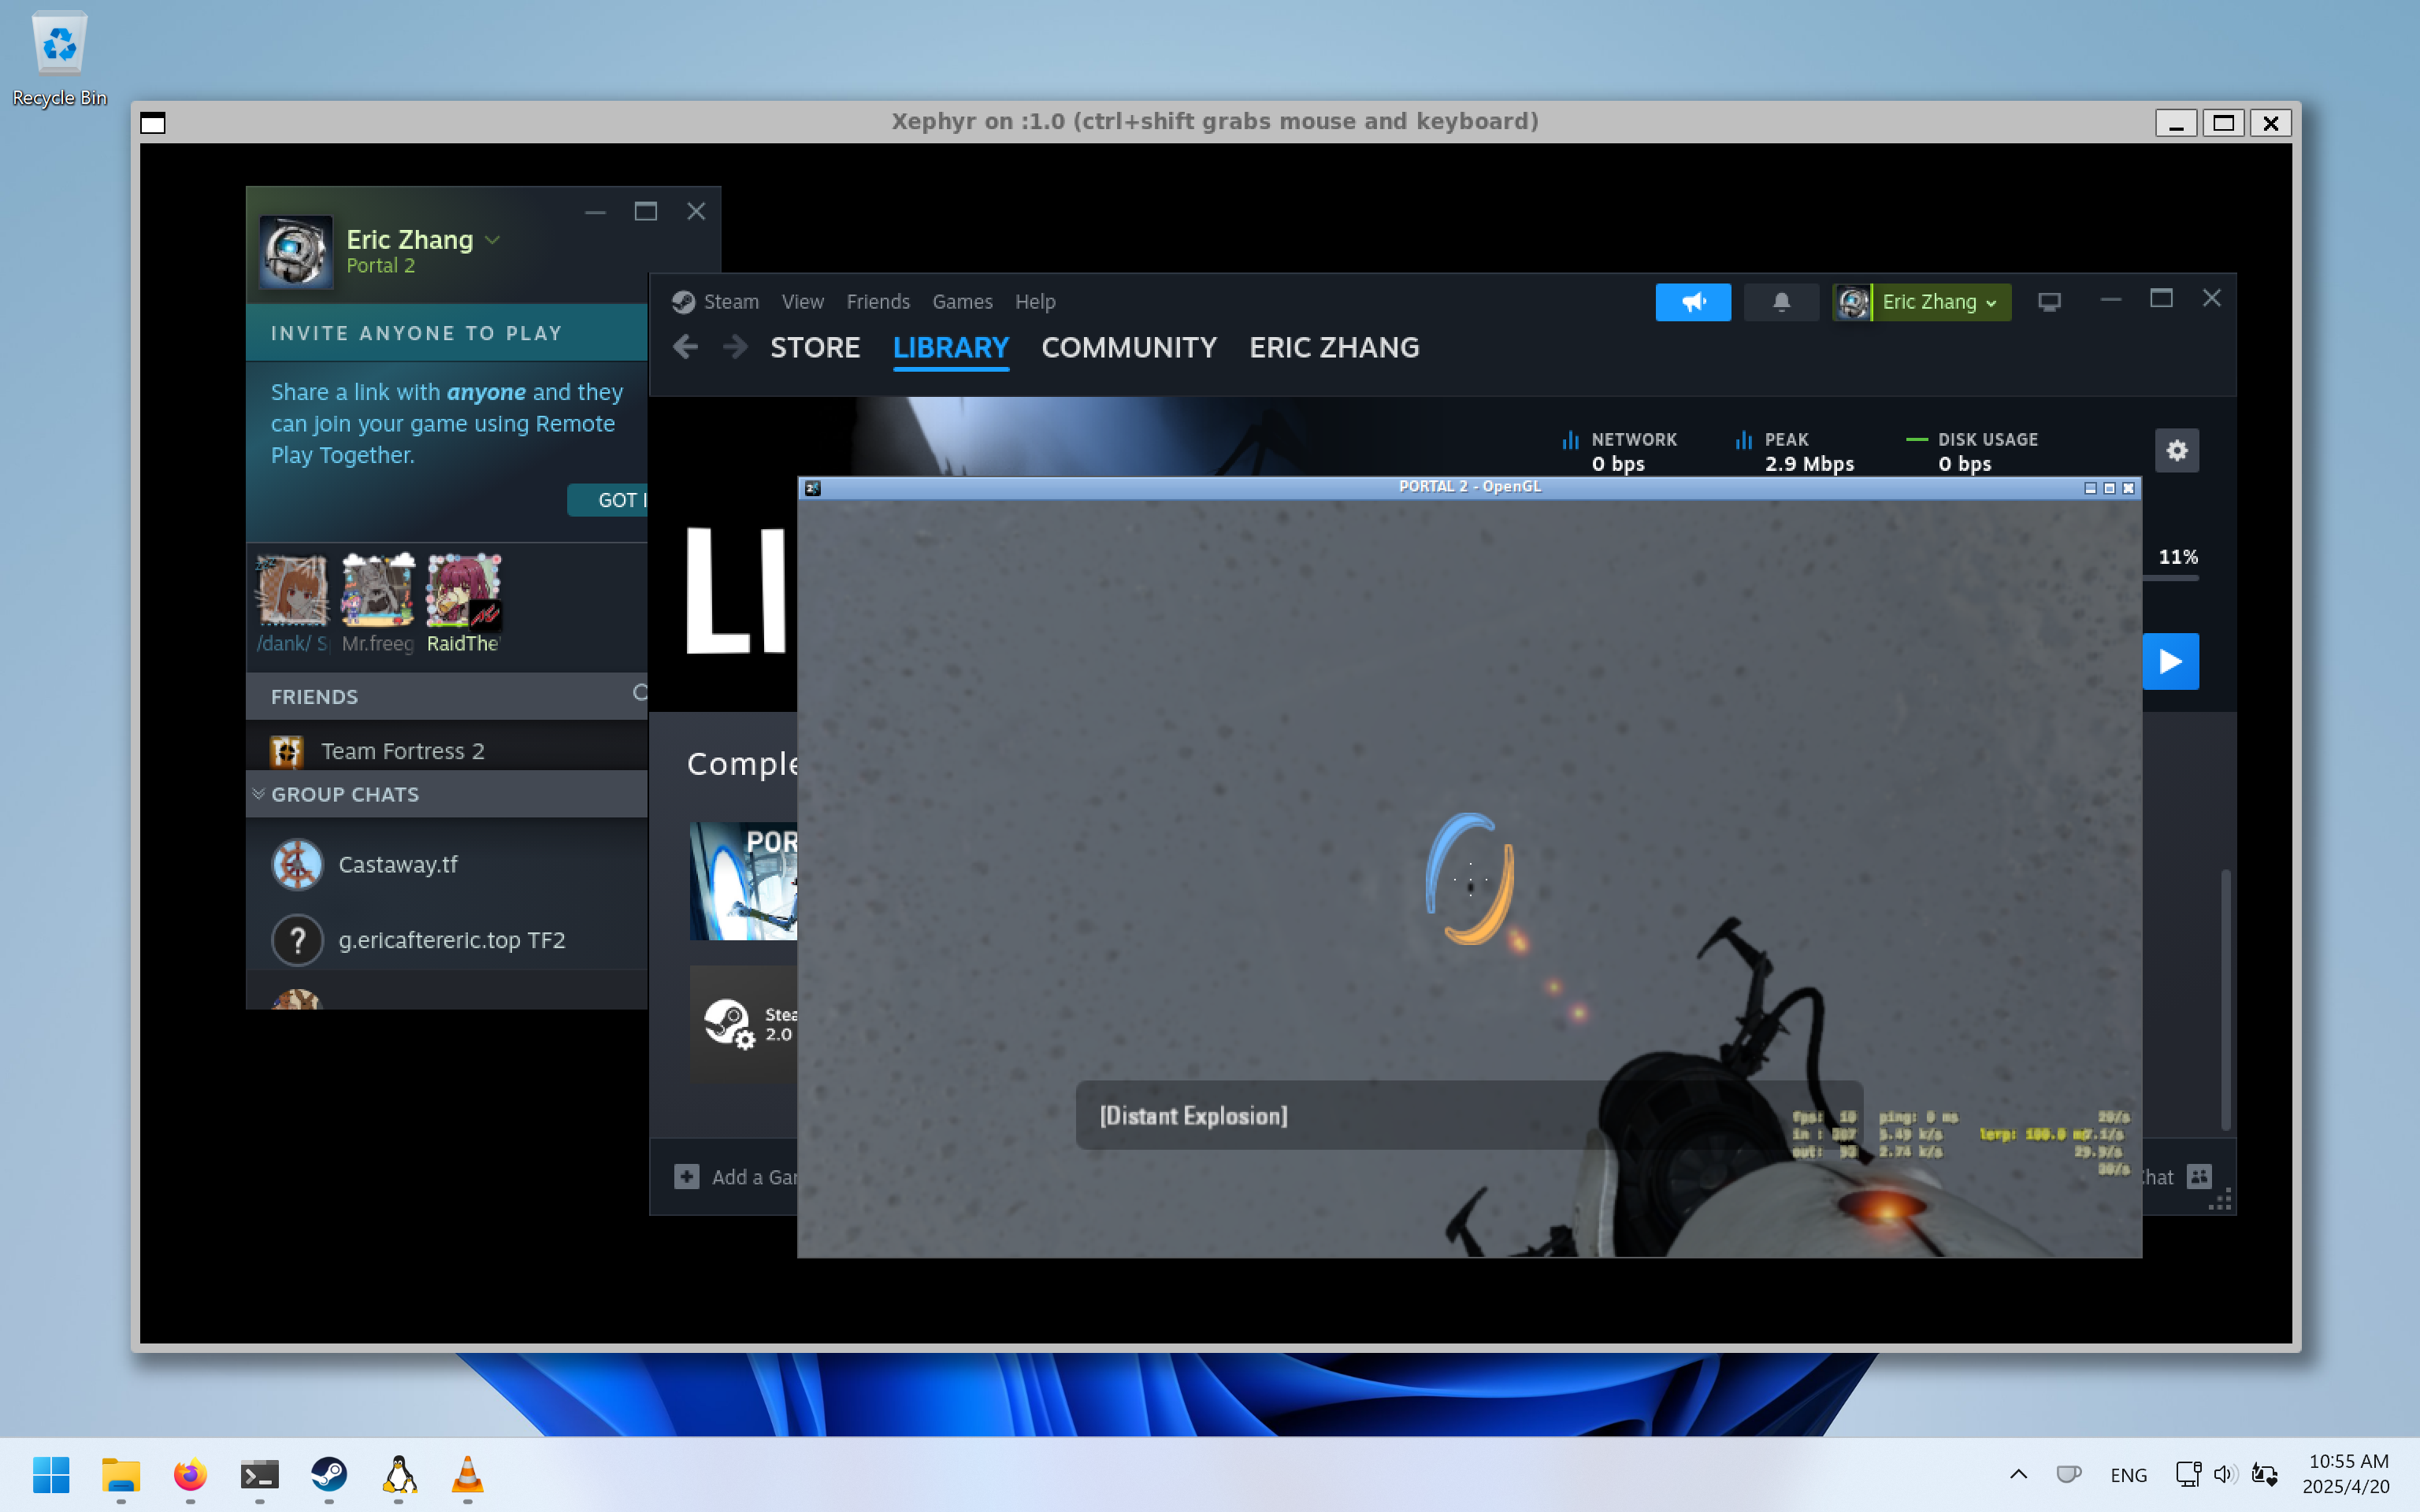
Task: Open the Linux penguin taskbar app
Action: click(x=398, y=1475)
